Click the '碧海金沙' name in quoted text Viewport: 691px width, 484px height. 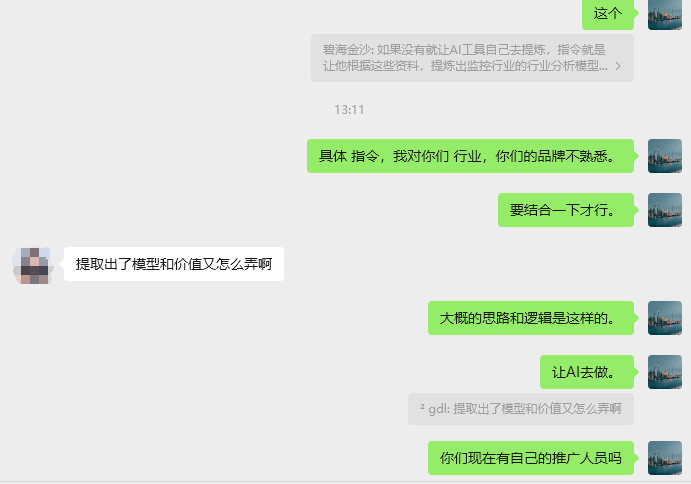346,50
